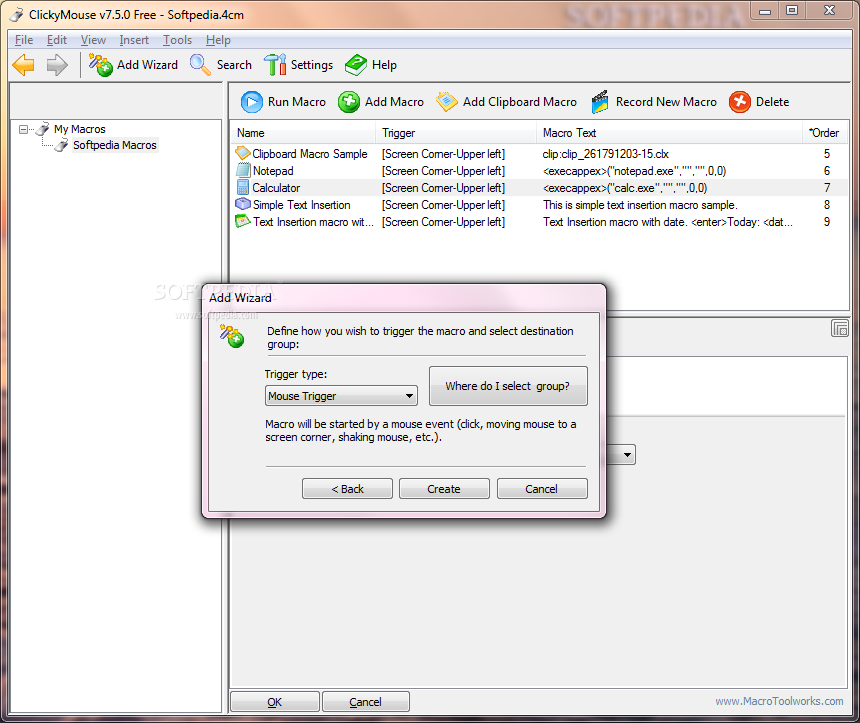Click the green Add Macro plus icon
Viewport: 860px width, 723px height.
point(349,102)
